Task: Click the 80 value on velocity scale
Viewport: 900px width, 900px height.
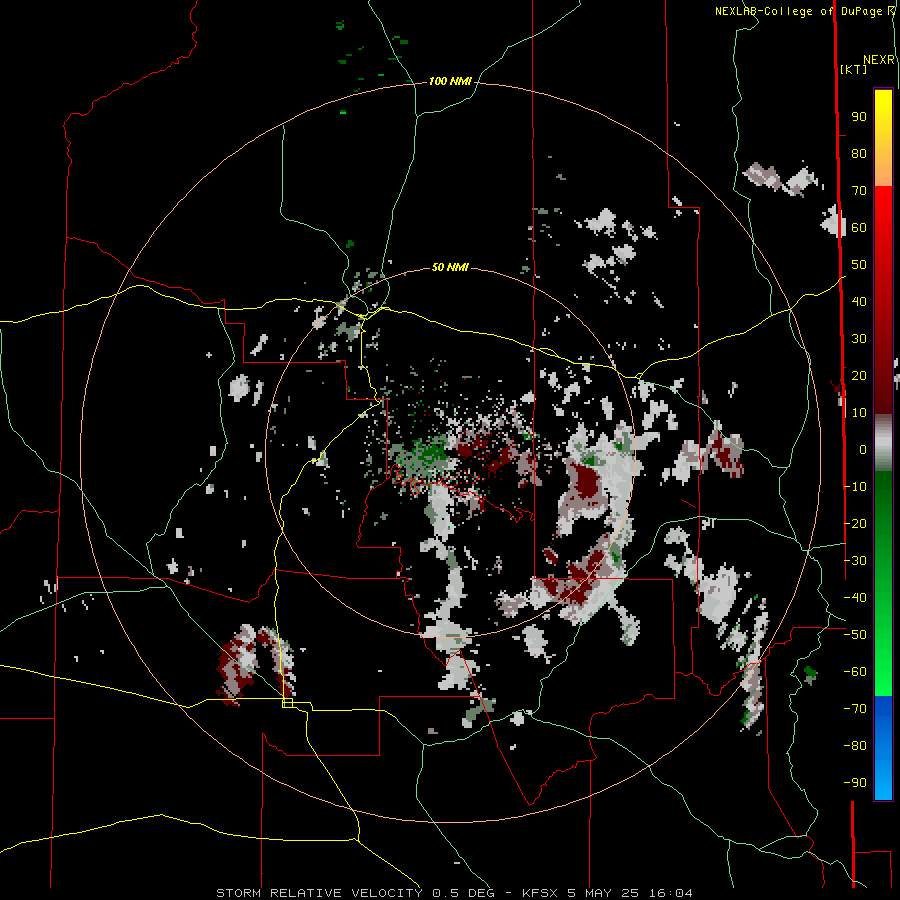Action: click(859, 154)
